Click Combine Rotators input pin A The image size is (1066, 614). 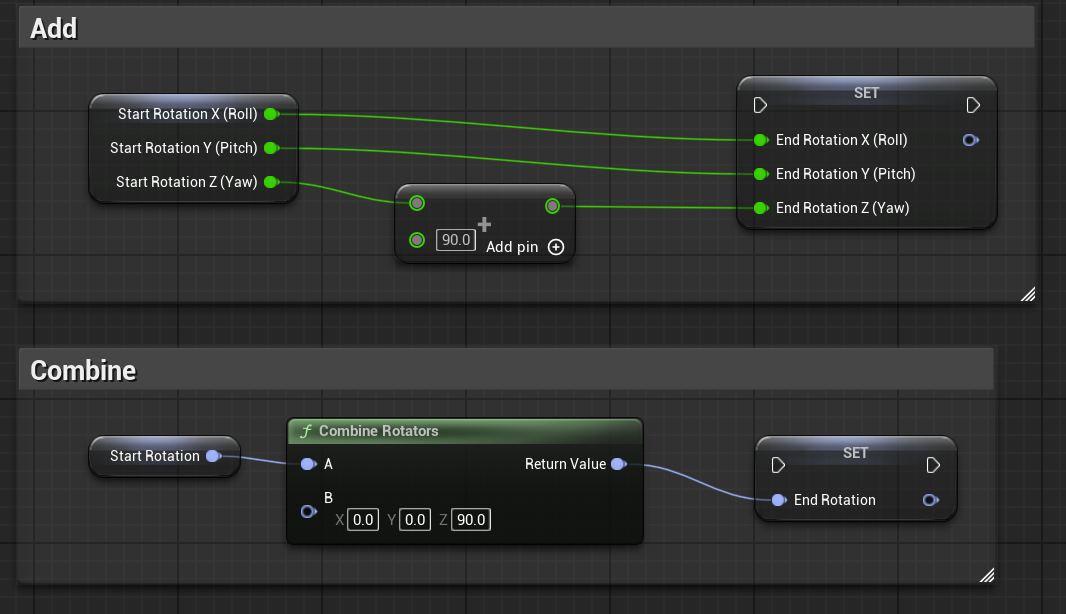[309, 464]
